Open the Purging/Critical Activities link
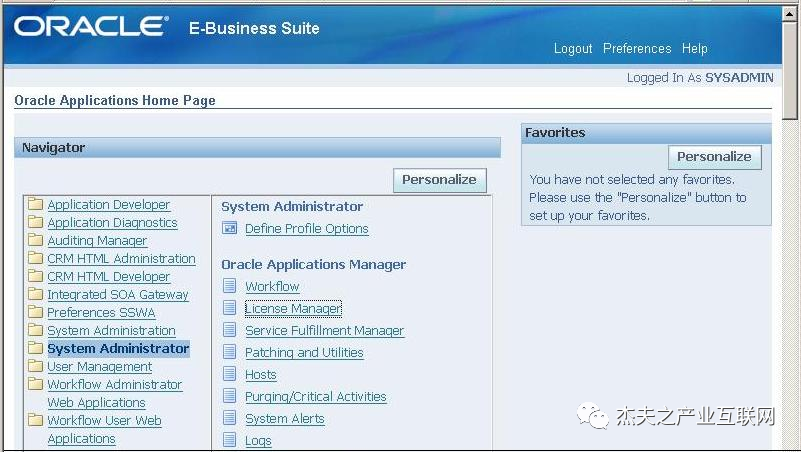This screenshot has width=801, height=452. 316,396
